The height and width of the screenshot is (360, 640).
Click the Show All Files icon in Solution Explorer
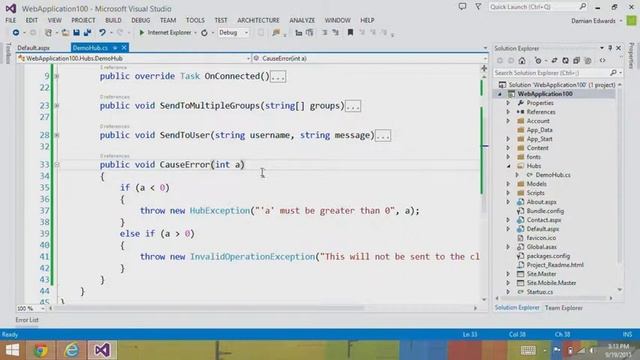[588, 61]
